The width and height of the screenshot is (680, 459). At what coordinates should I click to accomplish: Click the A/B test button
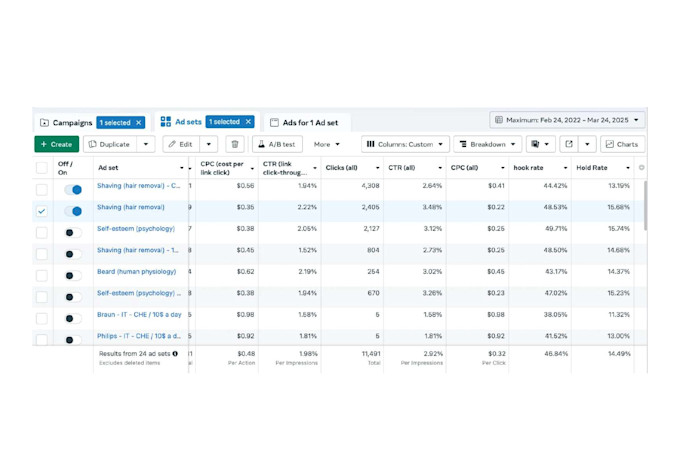point(277,144)
